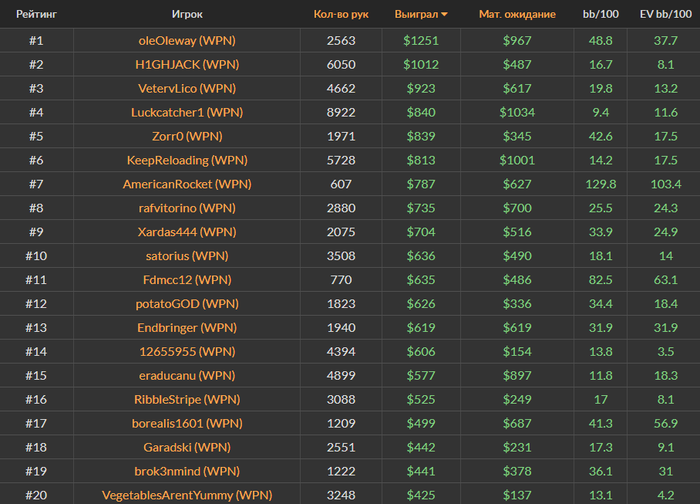Image resolution: width=700 pixels, height=504 pixels.
Task: Open VetervLico (WPN) player link
Action: 187,88
